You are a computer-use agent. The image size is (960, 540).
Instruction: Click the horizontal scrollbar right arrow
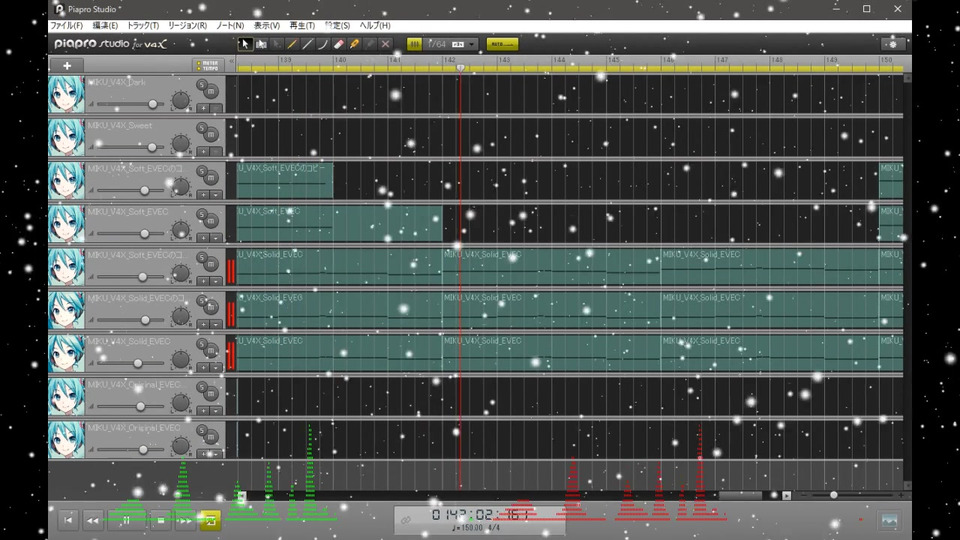pos(787,495)
